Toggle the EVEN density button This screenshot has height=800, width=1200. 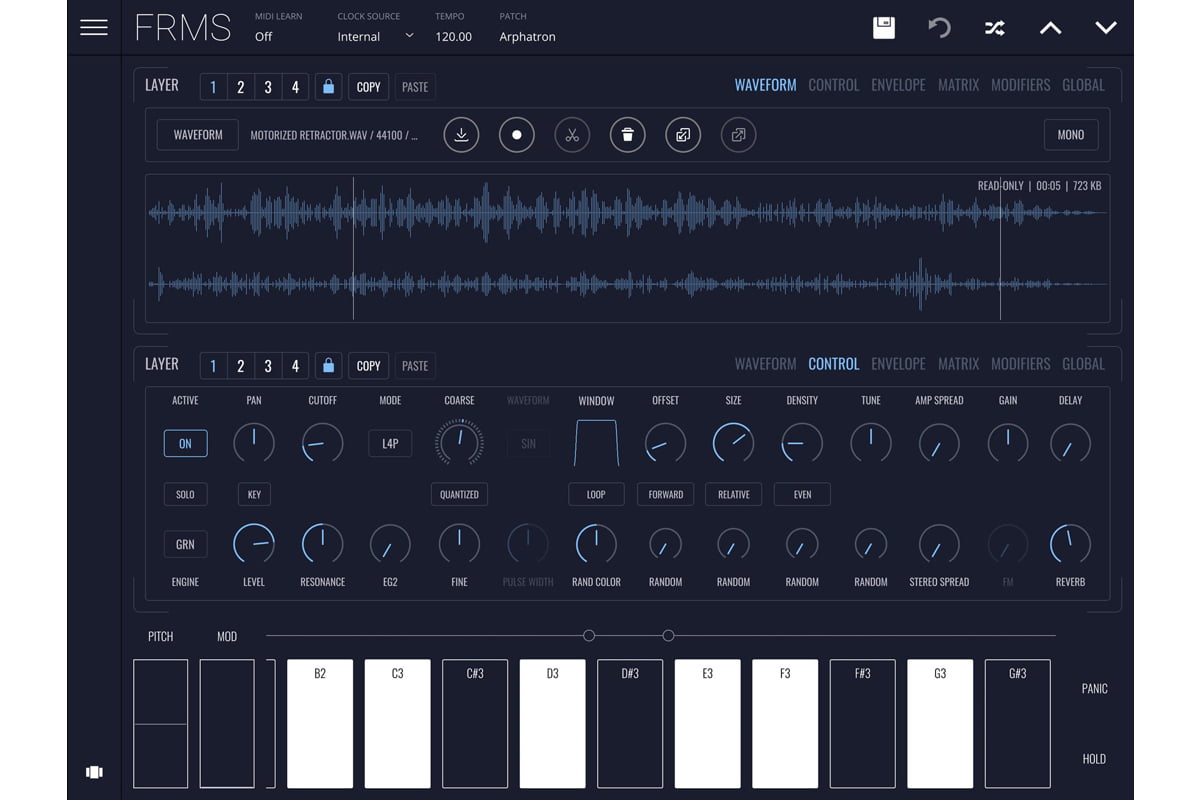pyautogui.click(x=802, y=494)
